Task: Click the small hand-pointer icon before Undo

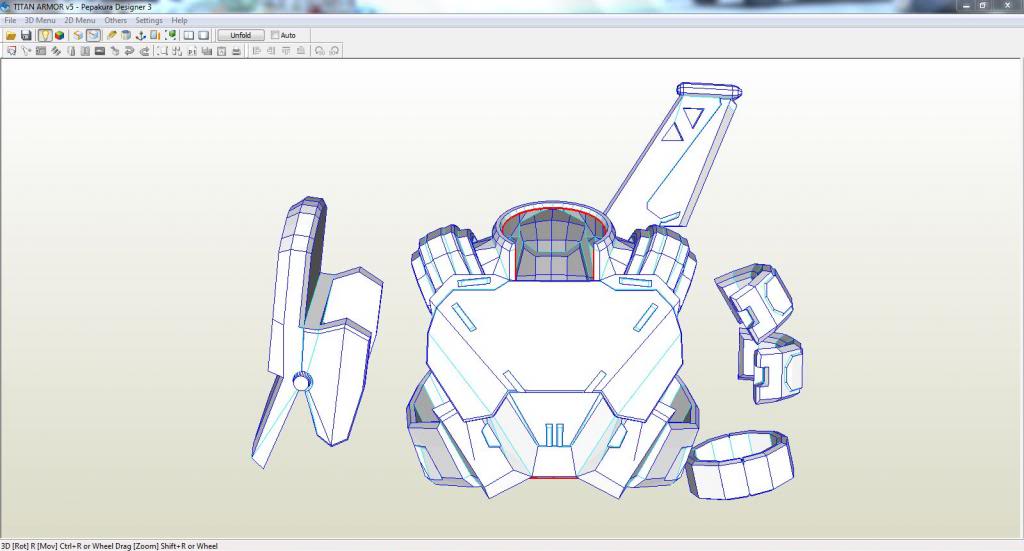Action: click(x=114, y=51)
